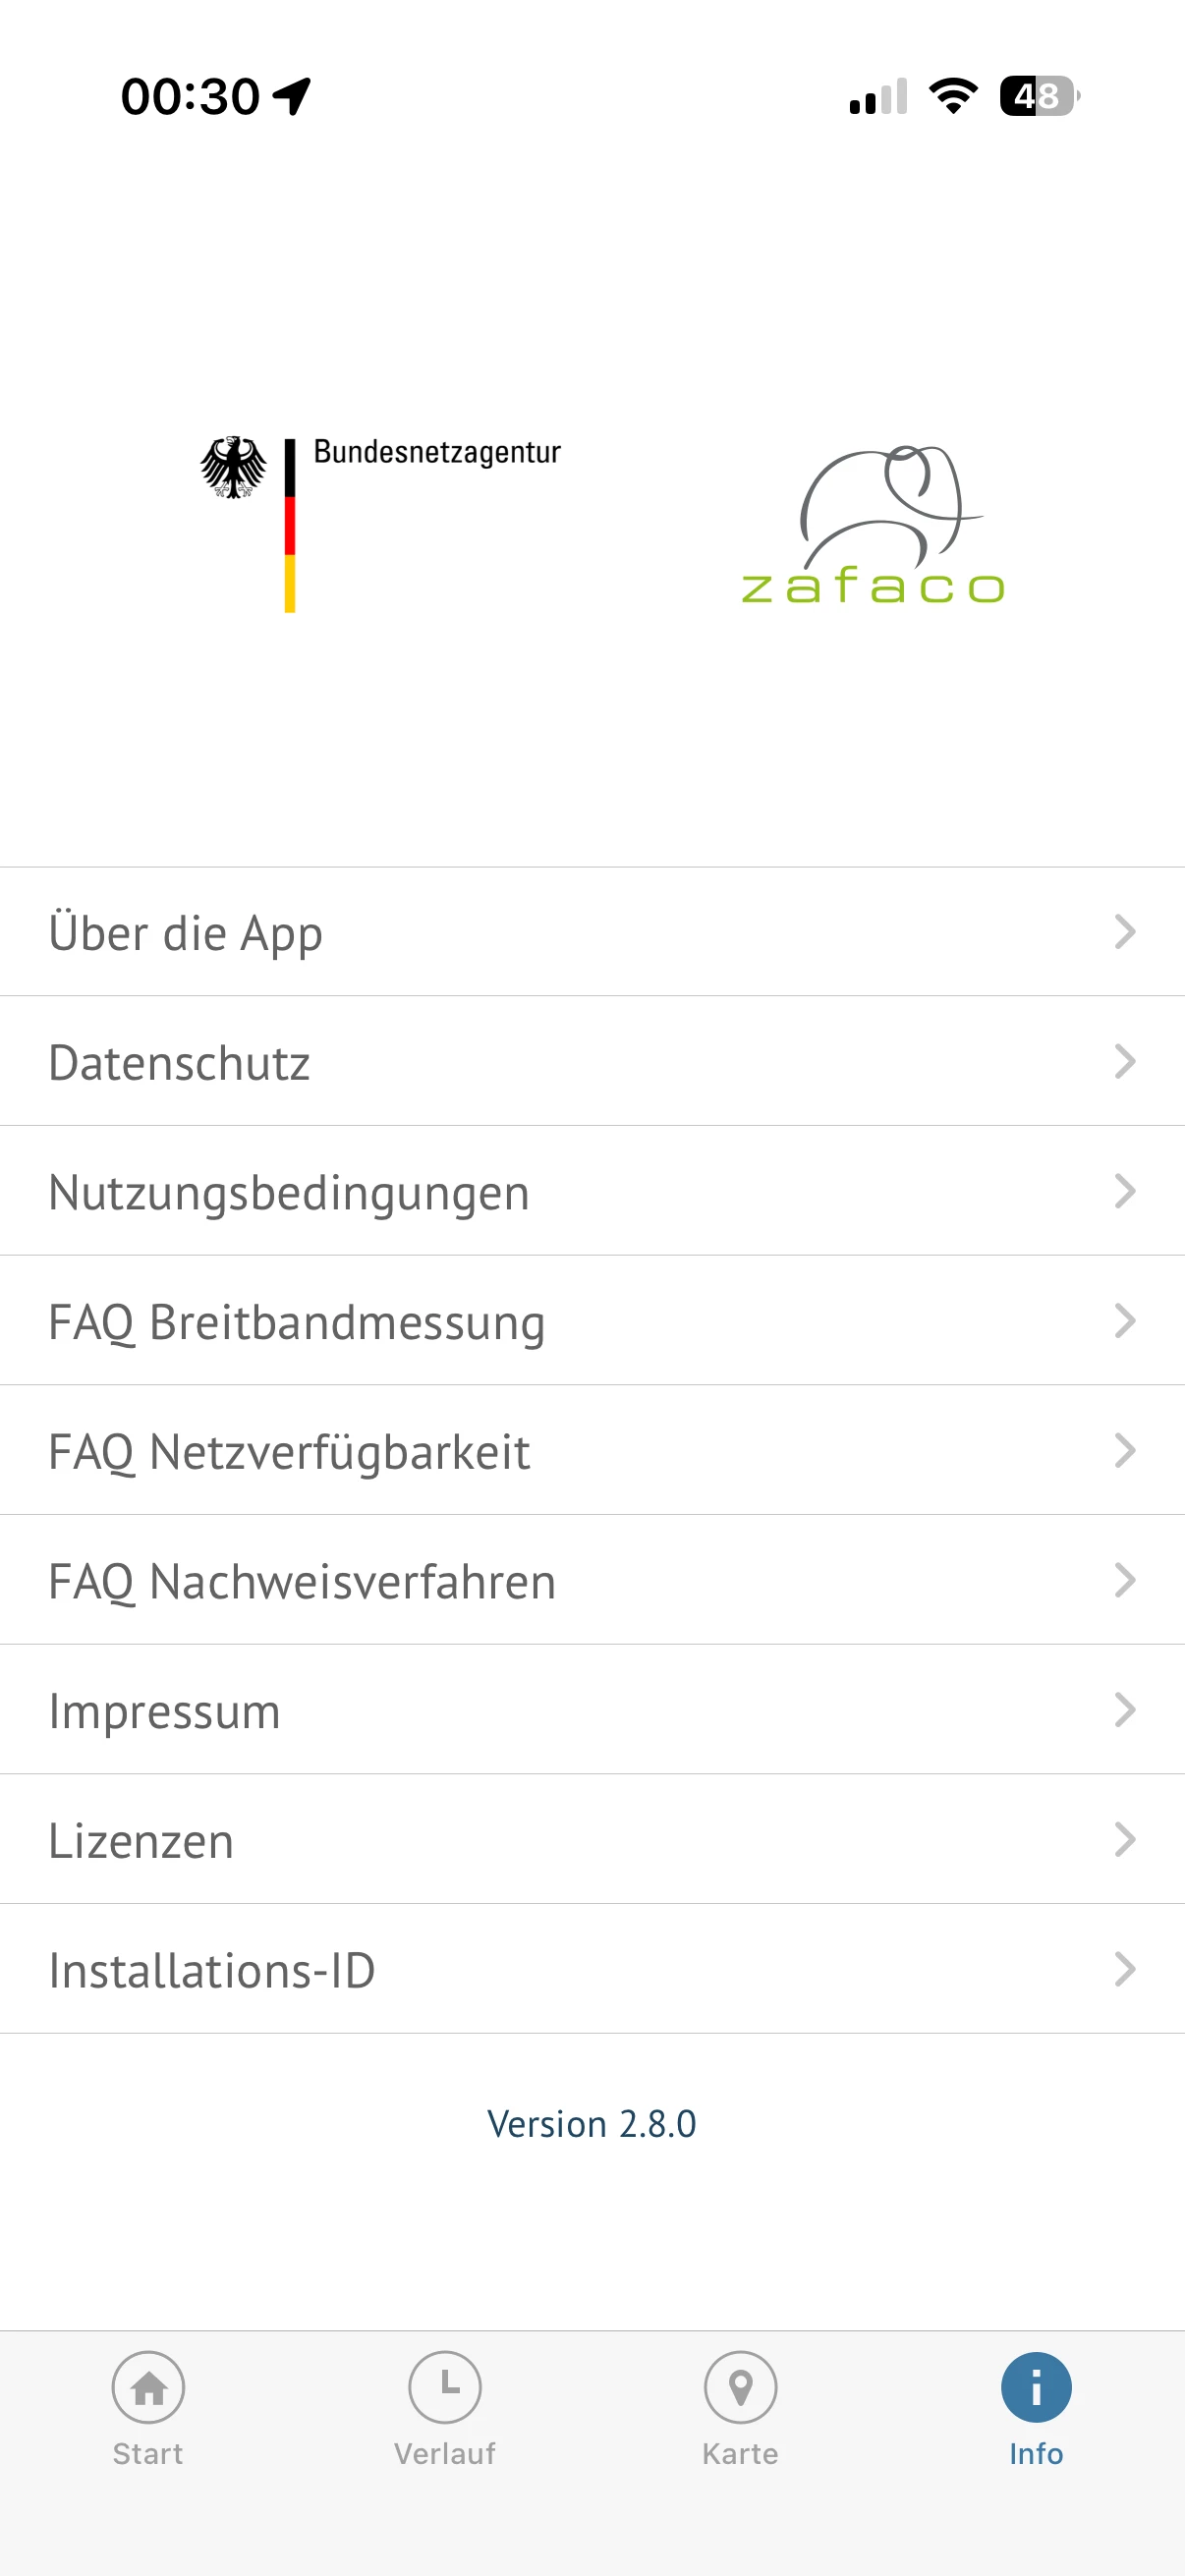Open the Impressum page
Image resolution: width=1185 pixels, height=2576 pixels.
pyautogui.click(x=165, y=1710)
